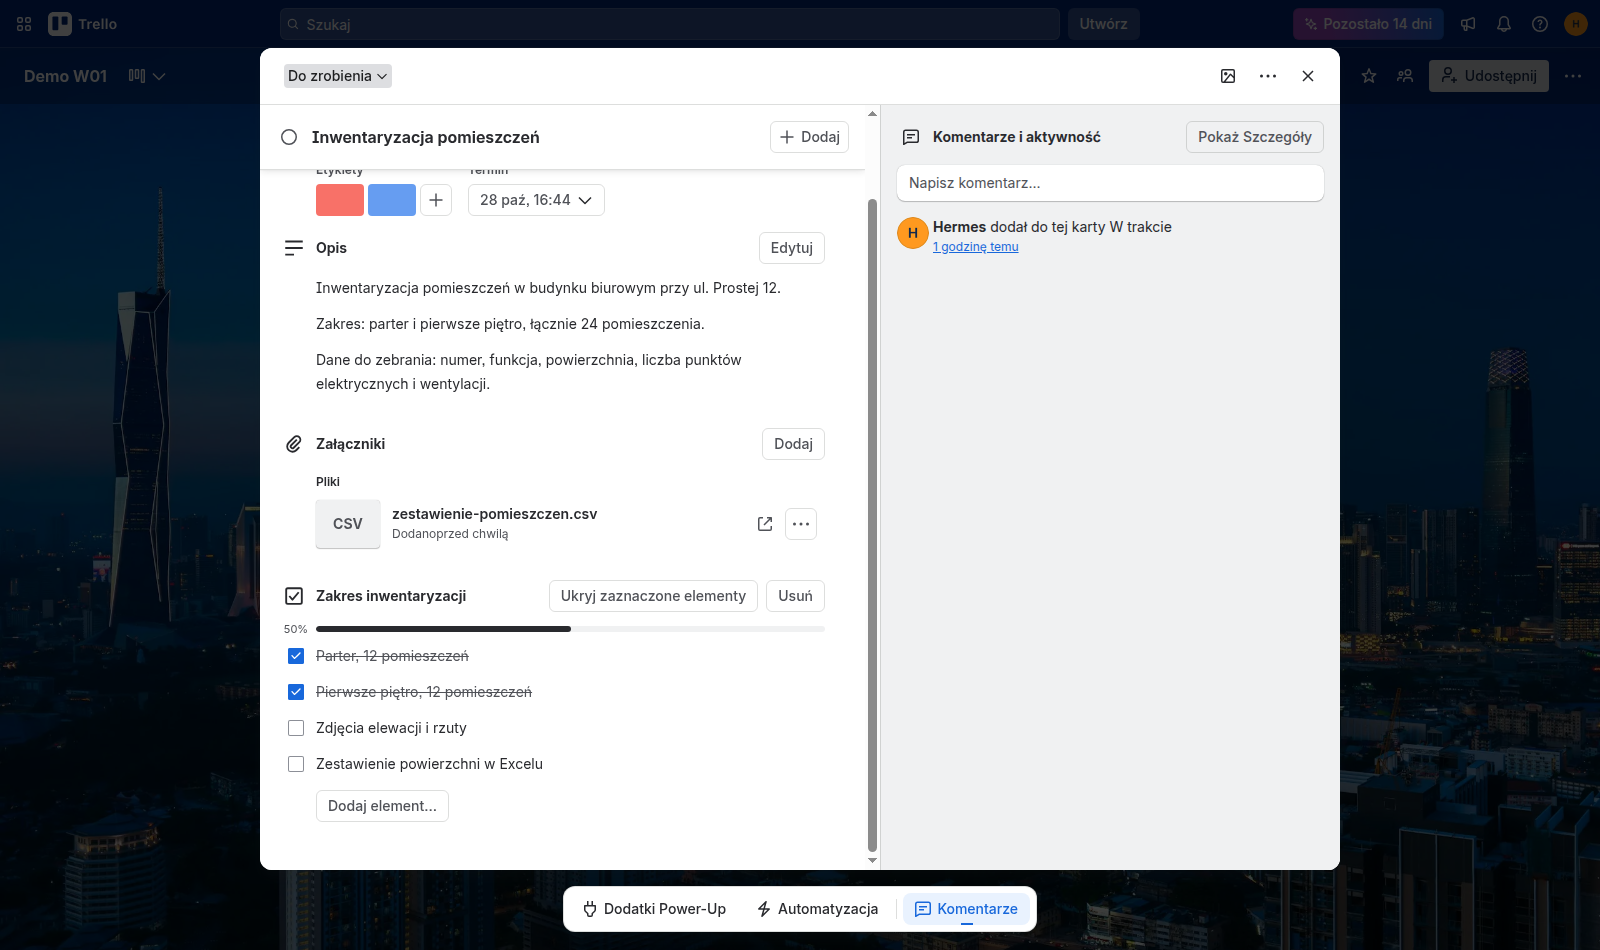Open Dodatki Power-Up tab
The width and height of the screenshot is (1600, 950).
[655, 909]
